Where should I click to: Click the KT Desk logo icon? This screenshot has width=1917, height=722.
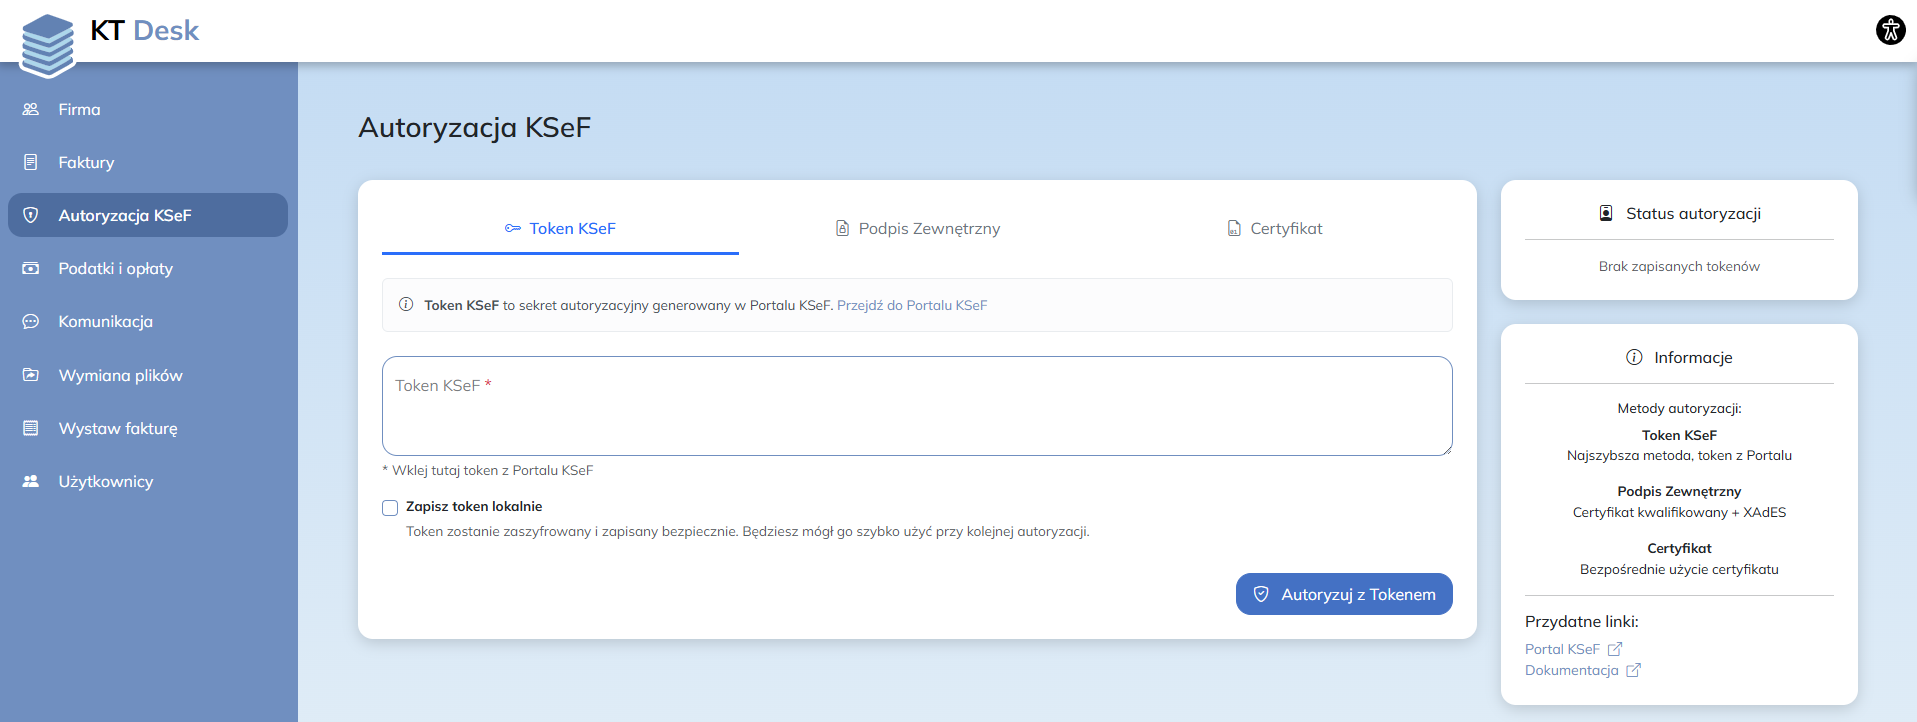tap(48, 45)
